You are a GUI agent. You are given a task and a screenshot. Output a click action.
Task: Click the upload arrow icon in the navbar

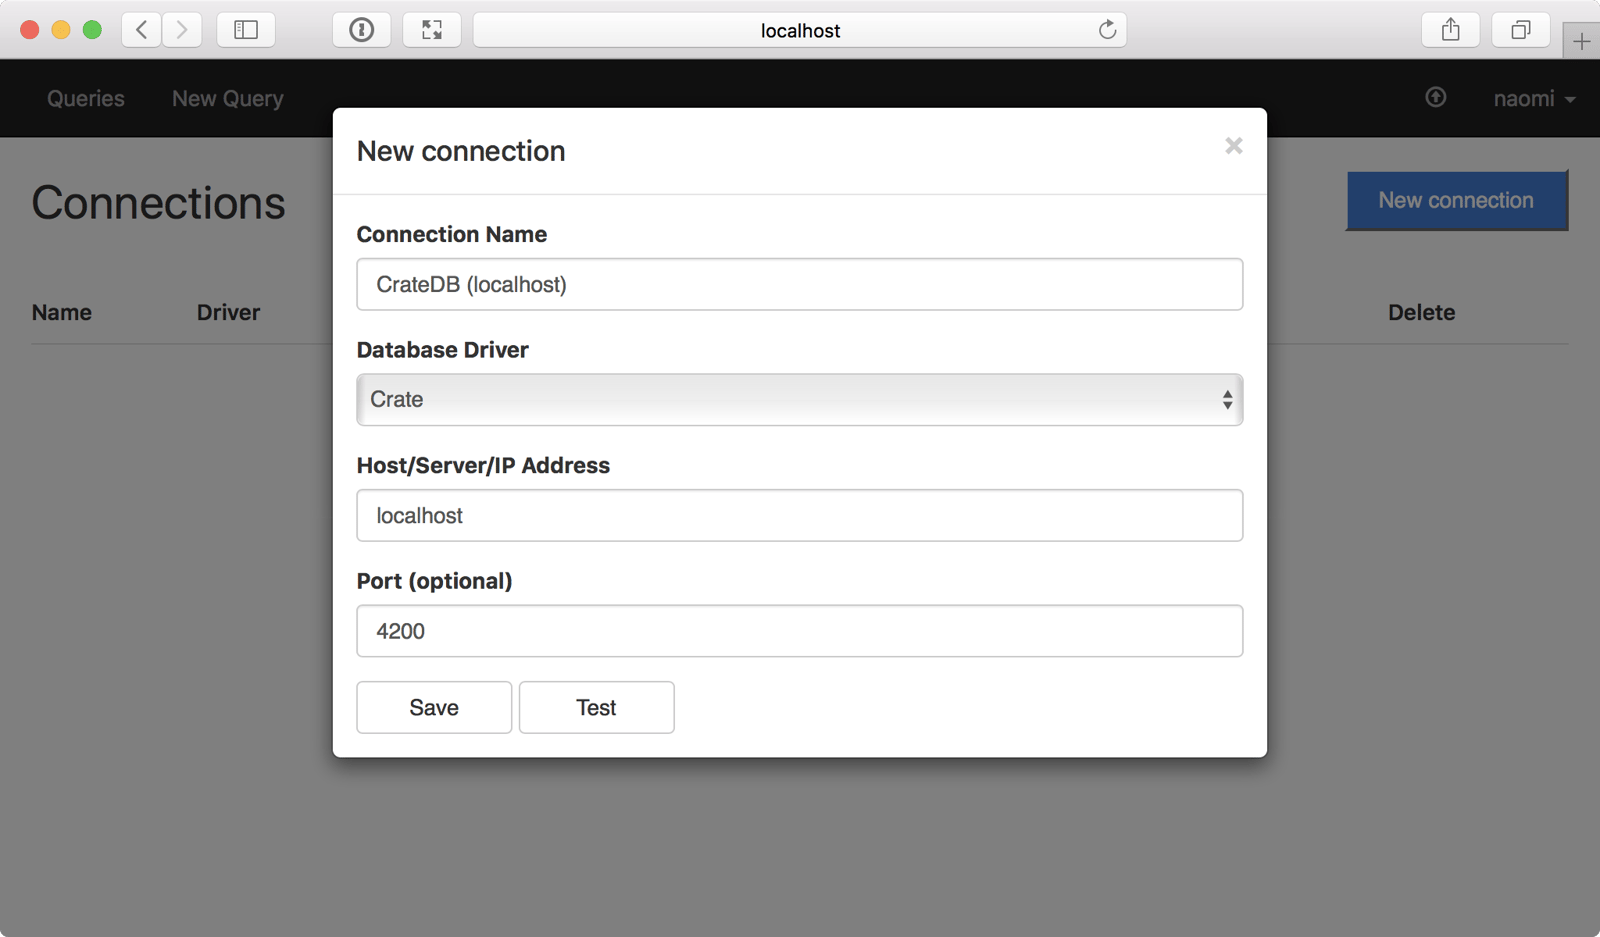click(1435, 98)
